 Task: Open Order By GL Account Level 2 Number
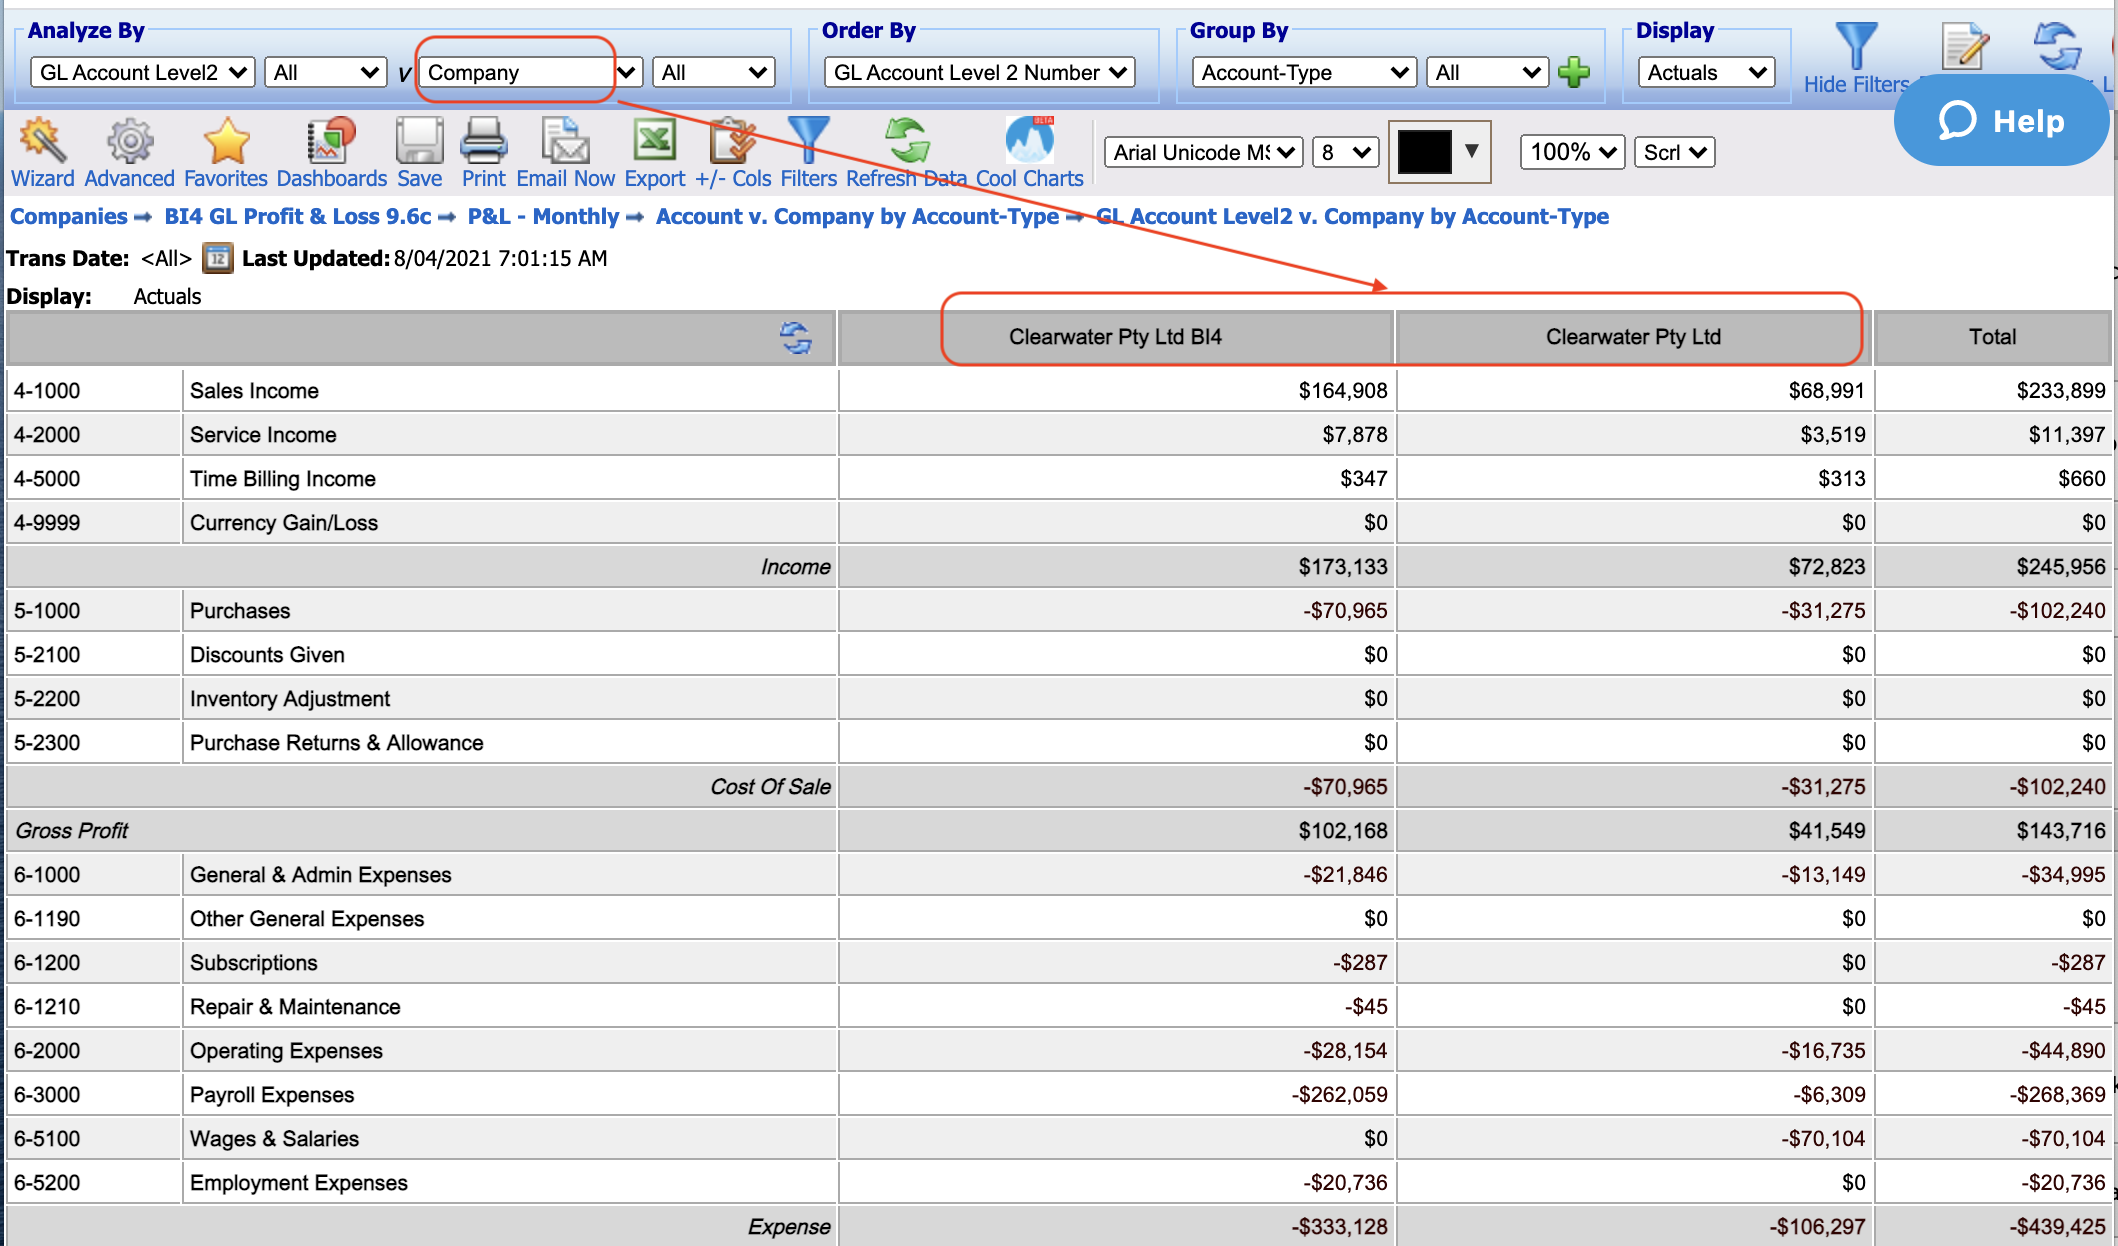coord(979,72)
